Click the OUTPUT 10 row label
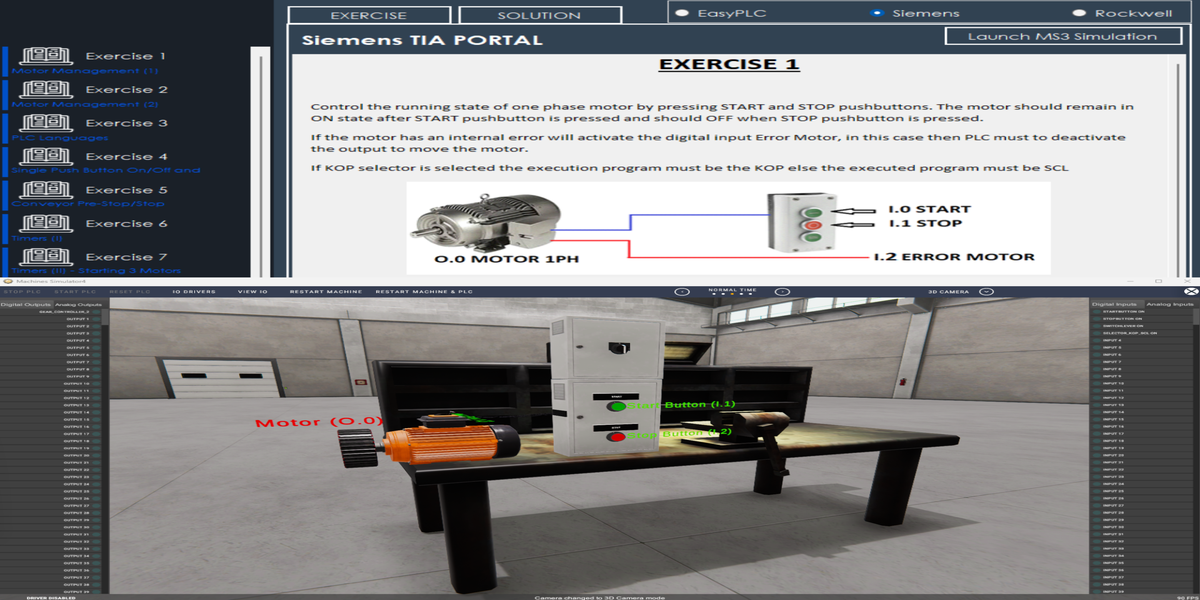 tap(77, 383)
